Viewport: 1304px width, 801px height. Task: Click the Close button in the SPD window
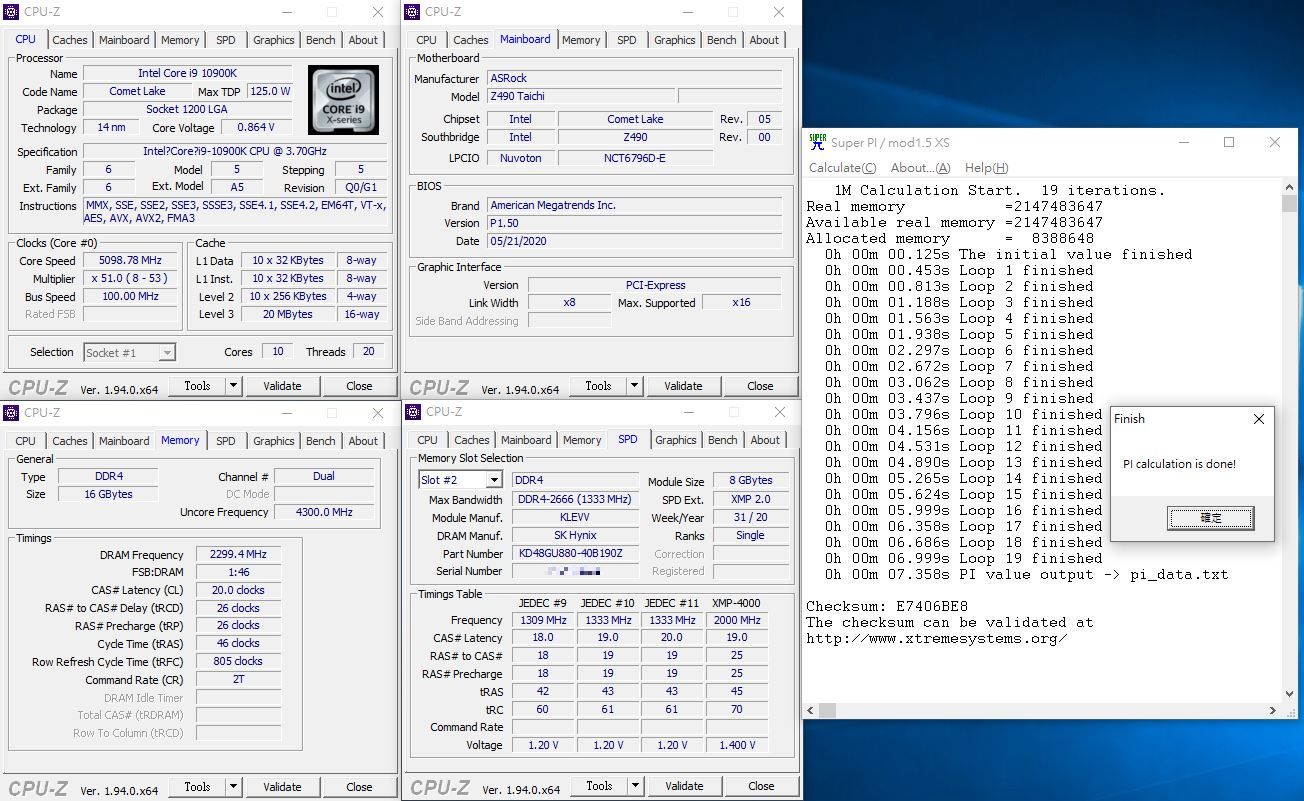pyautogui.click(x=761, y=786)
